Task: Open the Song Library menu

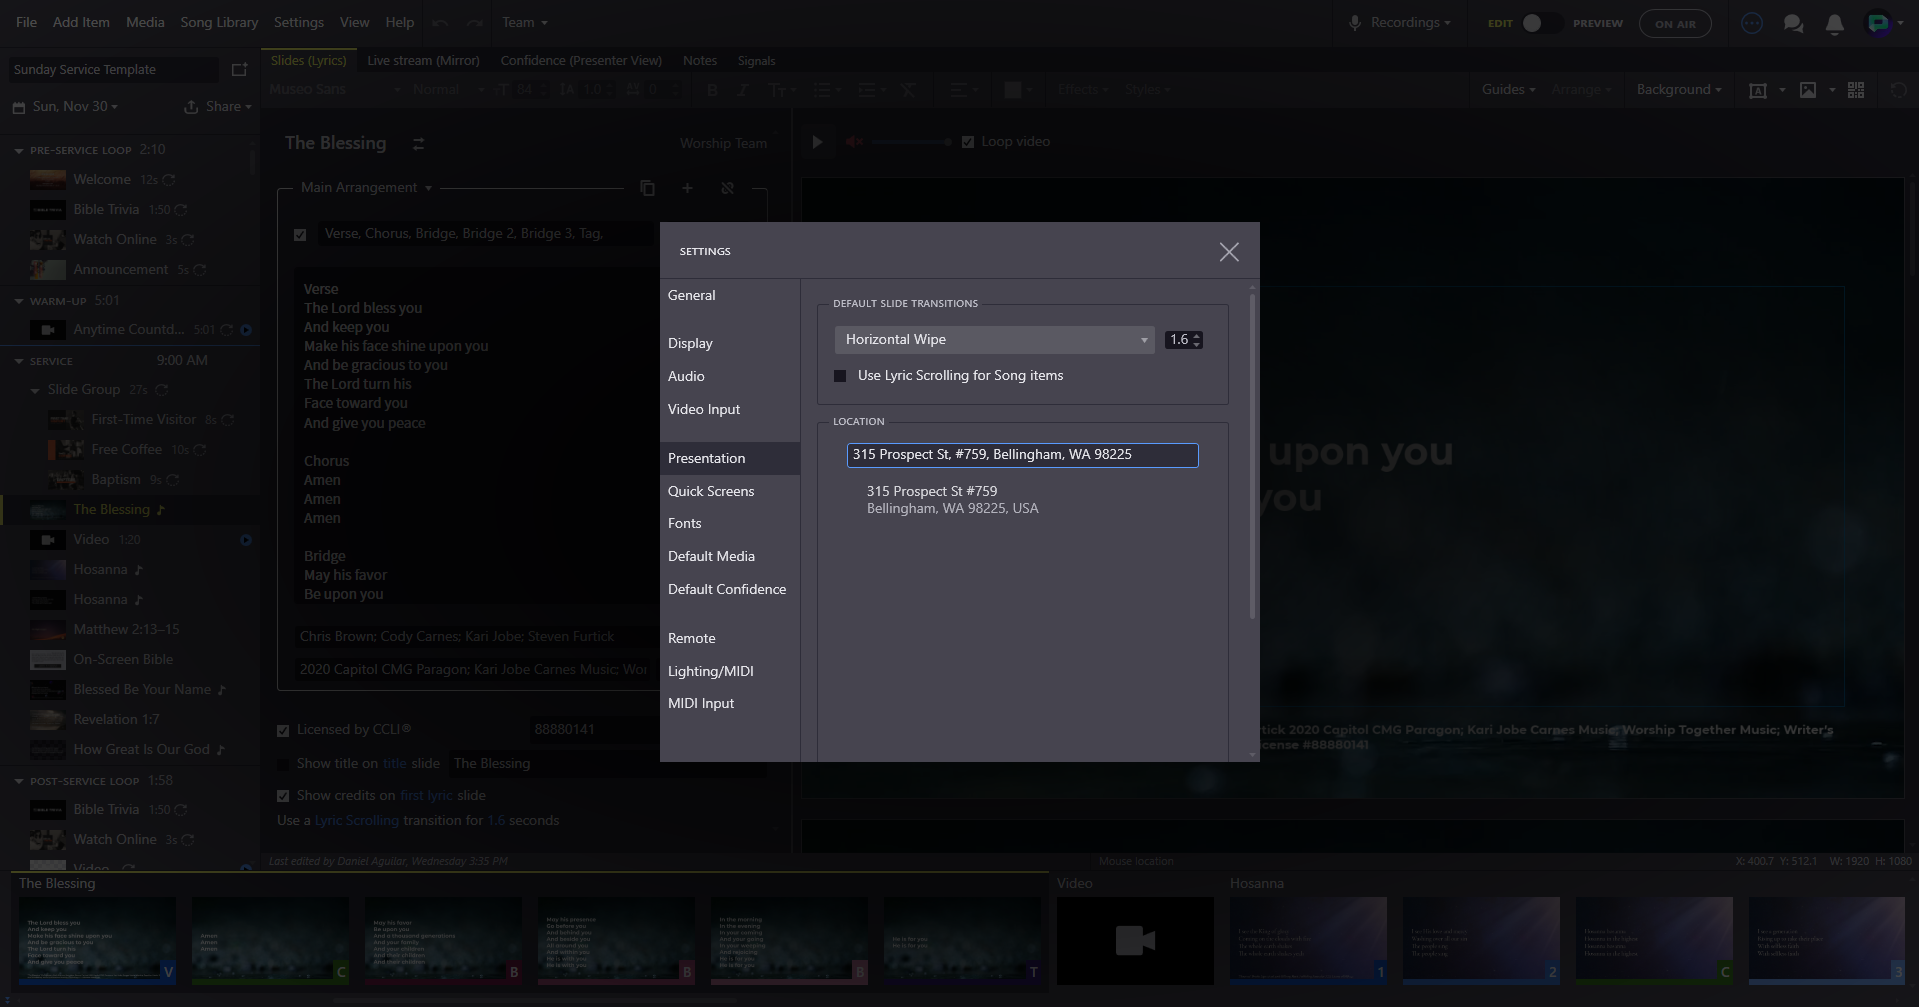Action: [x=219, y=23]
